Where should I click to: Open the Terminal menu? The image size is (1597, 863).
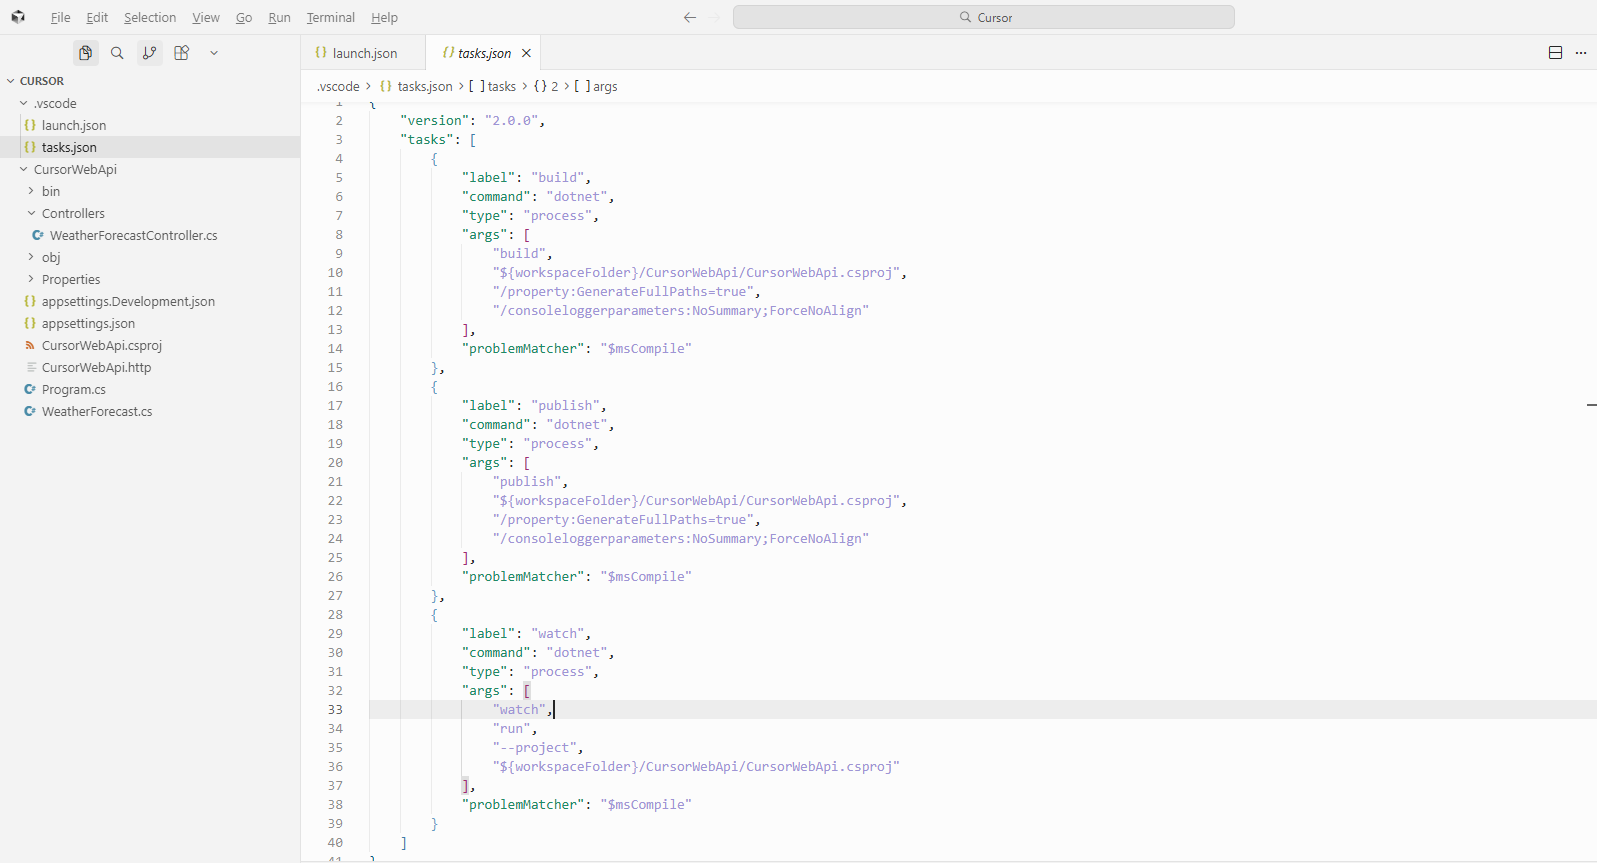tap(331, 17)
